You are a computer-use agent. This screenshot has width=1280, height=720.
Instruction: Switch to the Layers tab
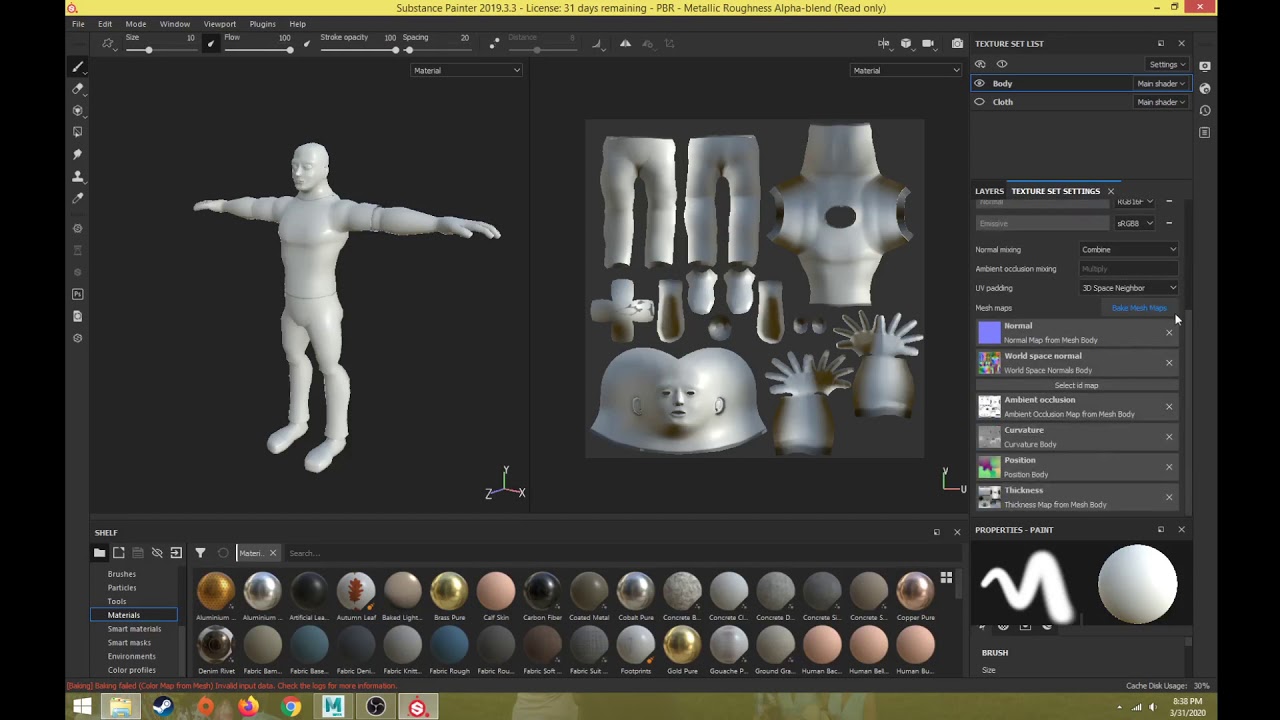[x=989, y=191]
